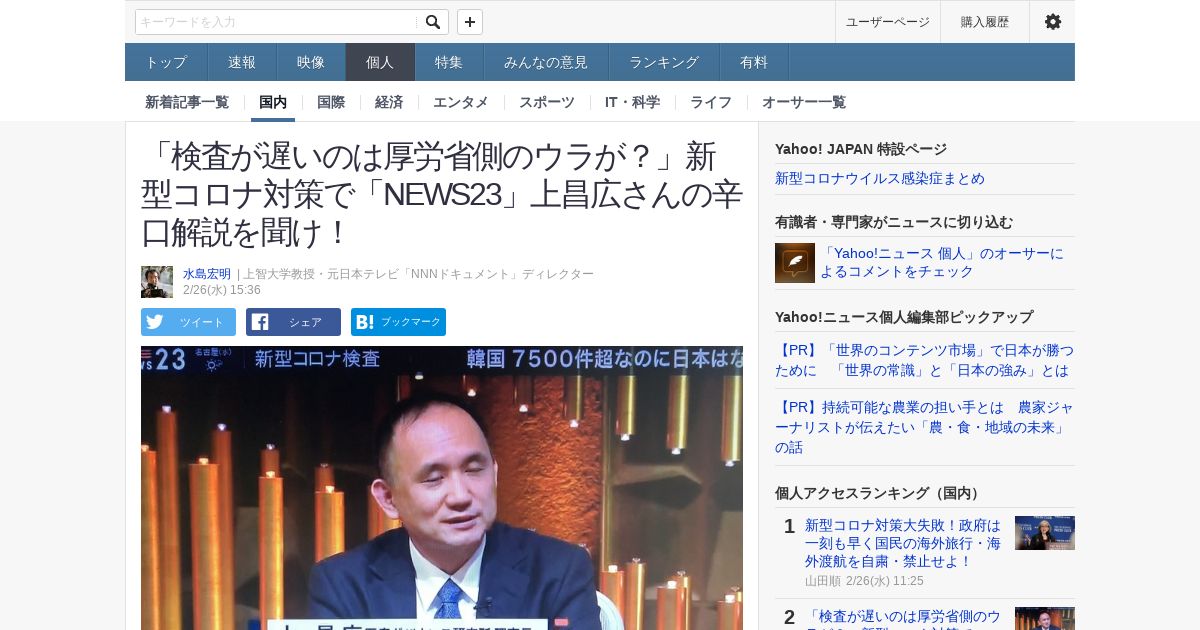Click Yahoo!ニュース個人編集部ピックアップ heading
Screen dimensions: 1200x630
pyautogui.click(x=904, y=317)
